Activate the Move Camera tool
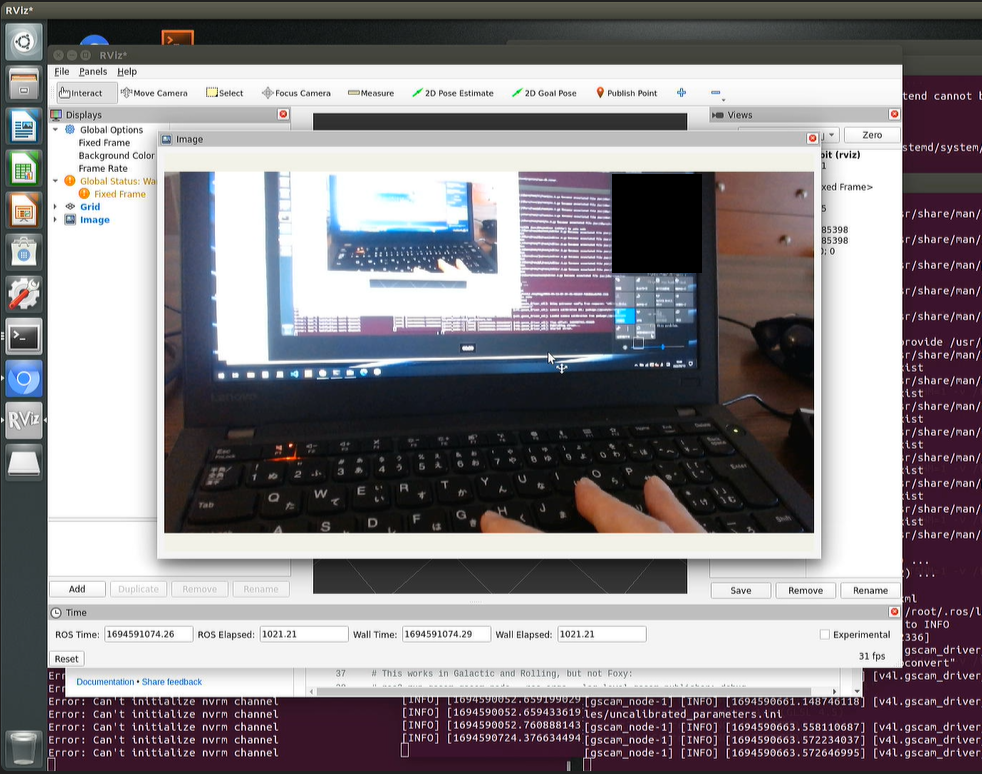The image size is (982, 774). click(x=154, y=93)
